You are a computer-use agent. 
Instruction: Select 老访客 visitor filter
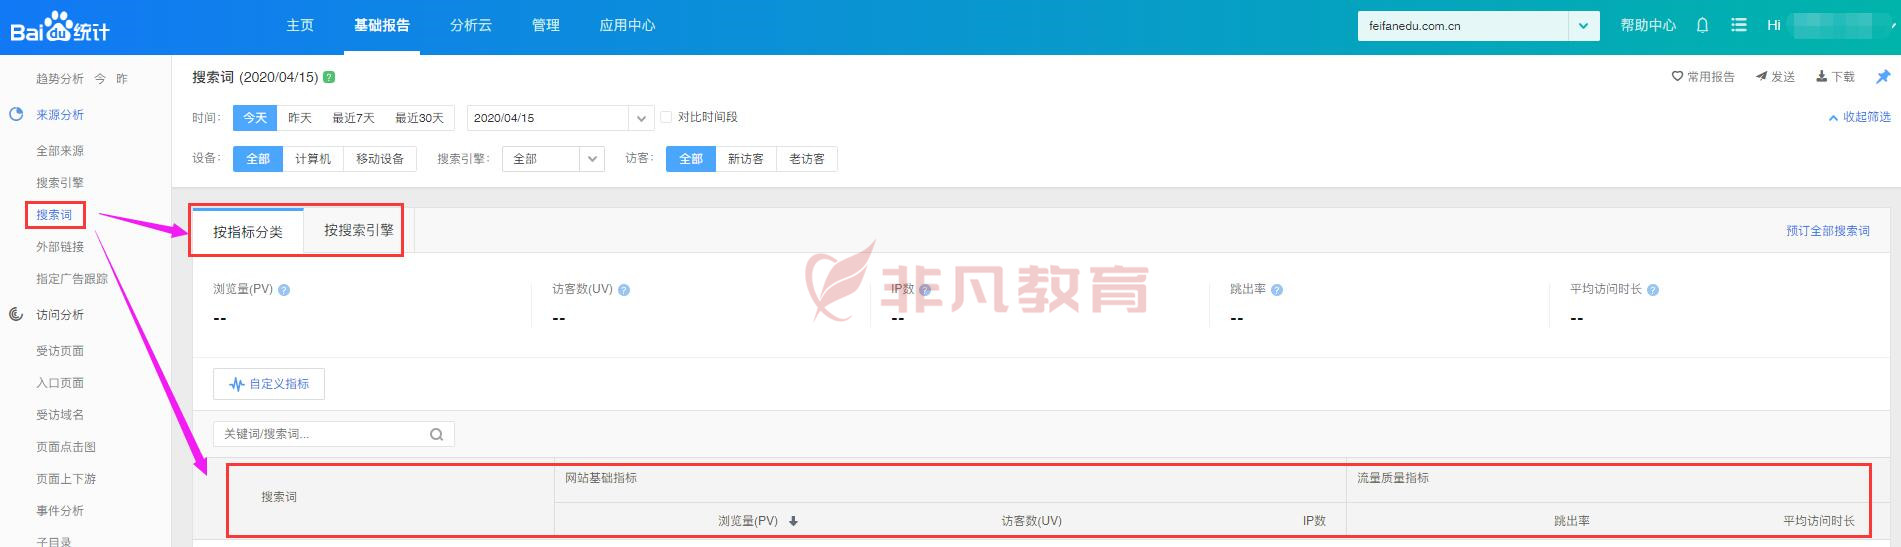[807, 159]
